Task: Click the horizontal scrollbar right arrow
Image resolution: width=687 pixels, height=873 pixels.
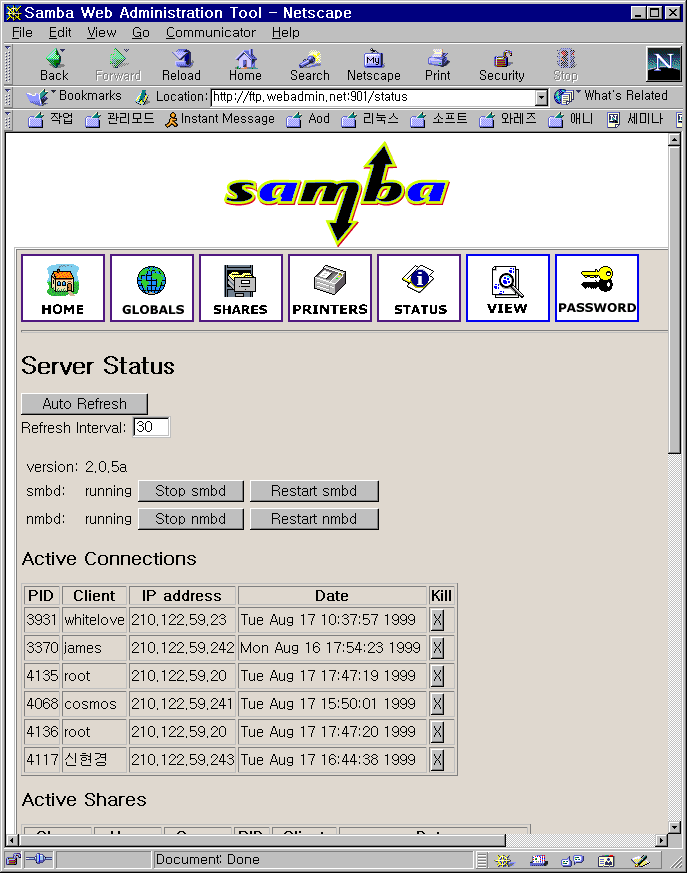Action: [x=661, y=840]
